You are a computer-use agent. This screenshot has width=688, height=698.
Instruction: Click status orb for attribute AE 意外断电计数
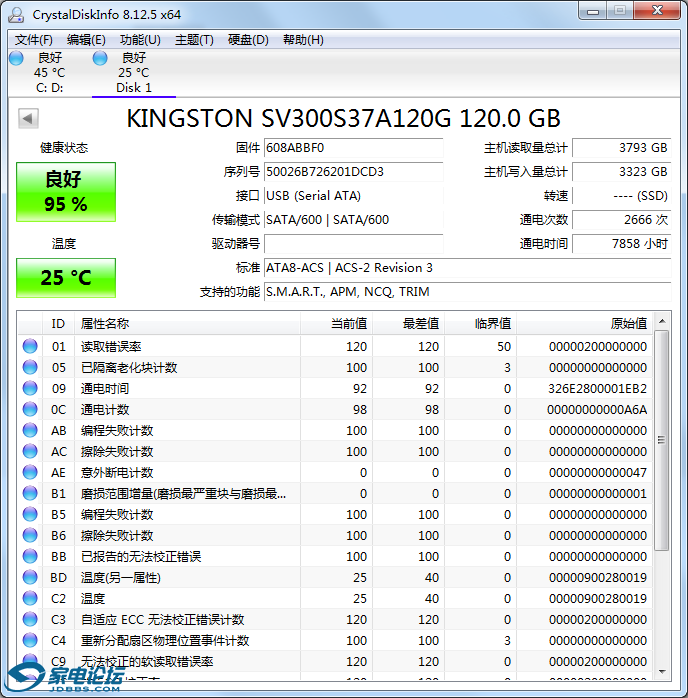(30, 472)
